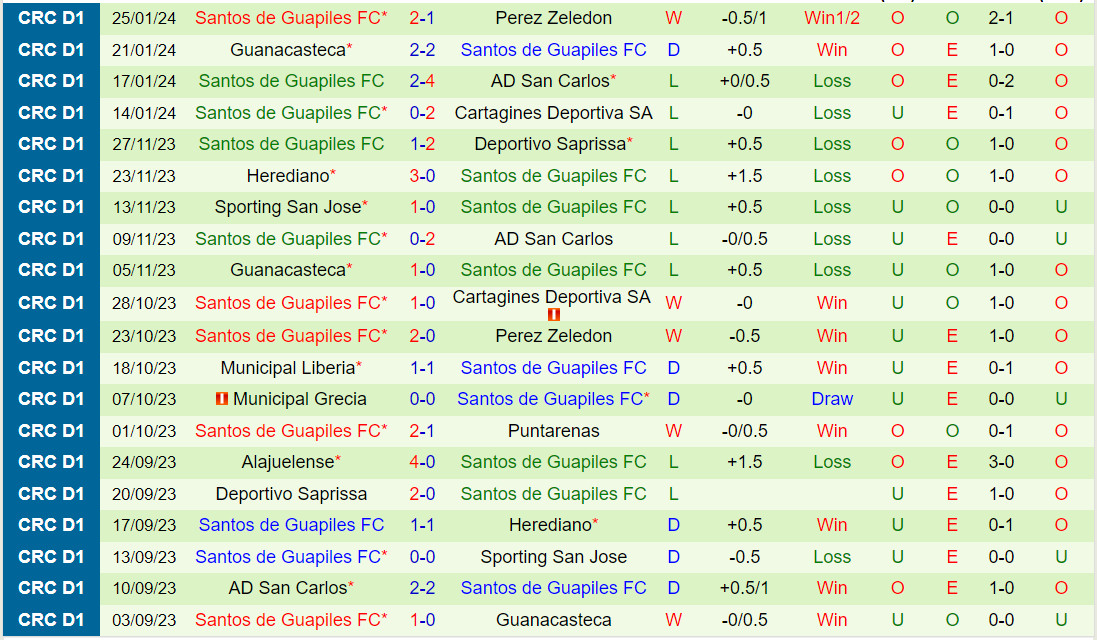The height and width of the screenshot is (640, 1097).
Task: Open Cartagines Deportiva SA in the 14/01/24 match
Action: [x=553, y=113]
